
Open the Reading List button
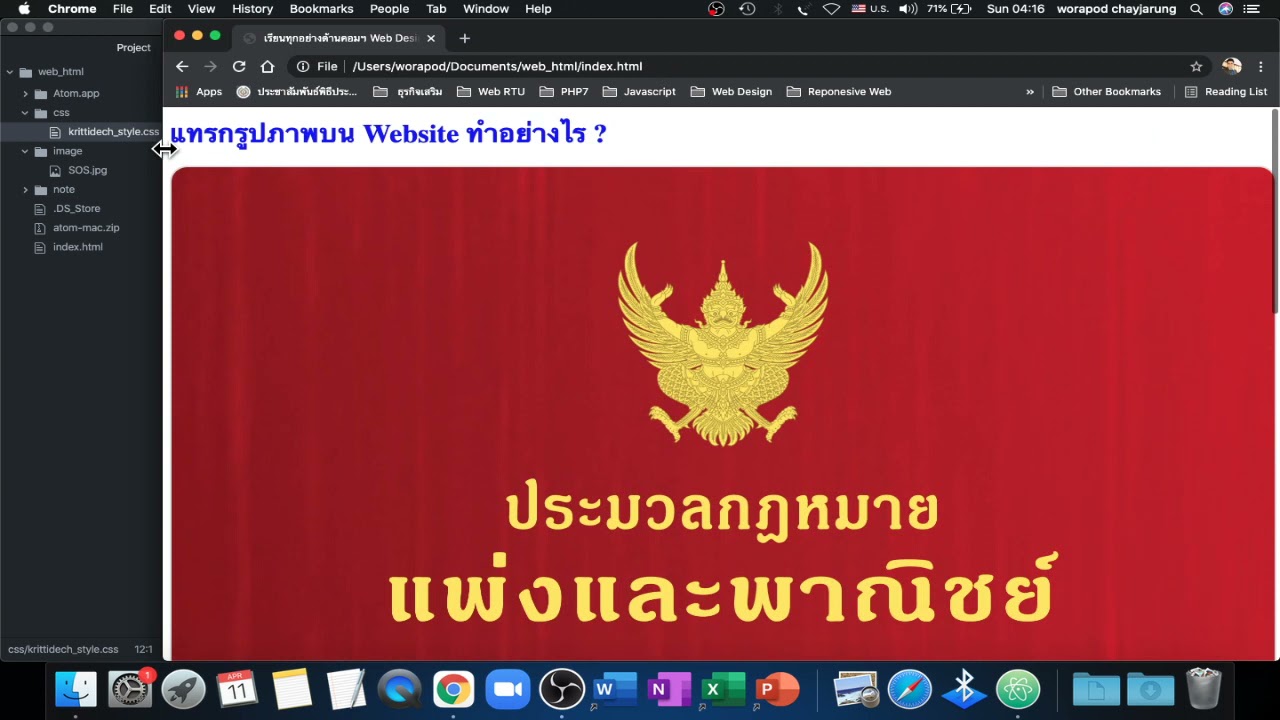[x=1226, y=91]
